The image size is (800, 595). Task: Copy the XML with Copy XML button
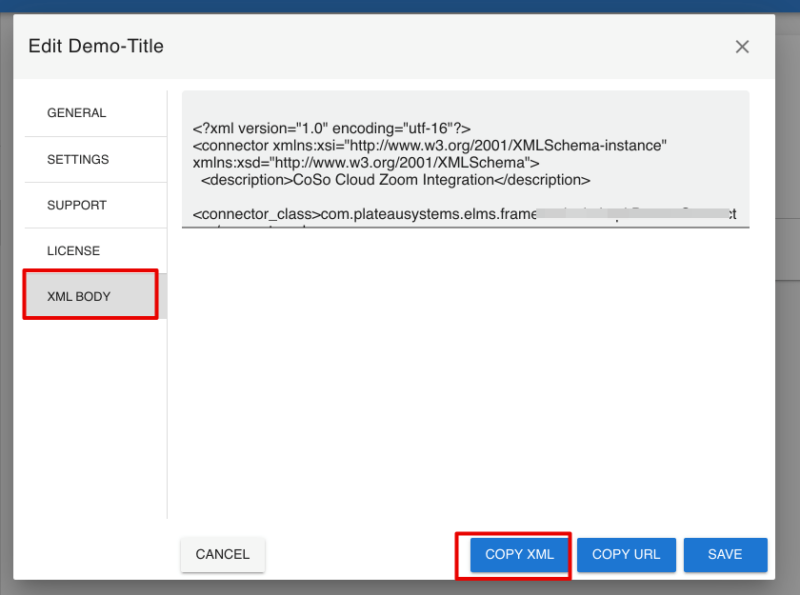point(519,554)
